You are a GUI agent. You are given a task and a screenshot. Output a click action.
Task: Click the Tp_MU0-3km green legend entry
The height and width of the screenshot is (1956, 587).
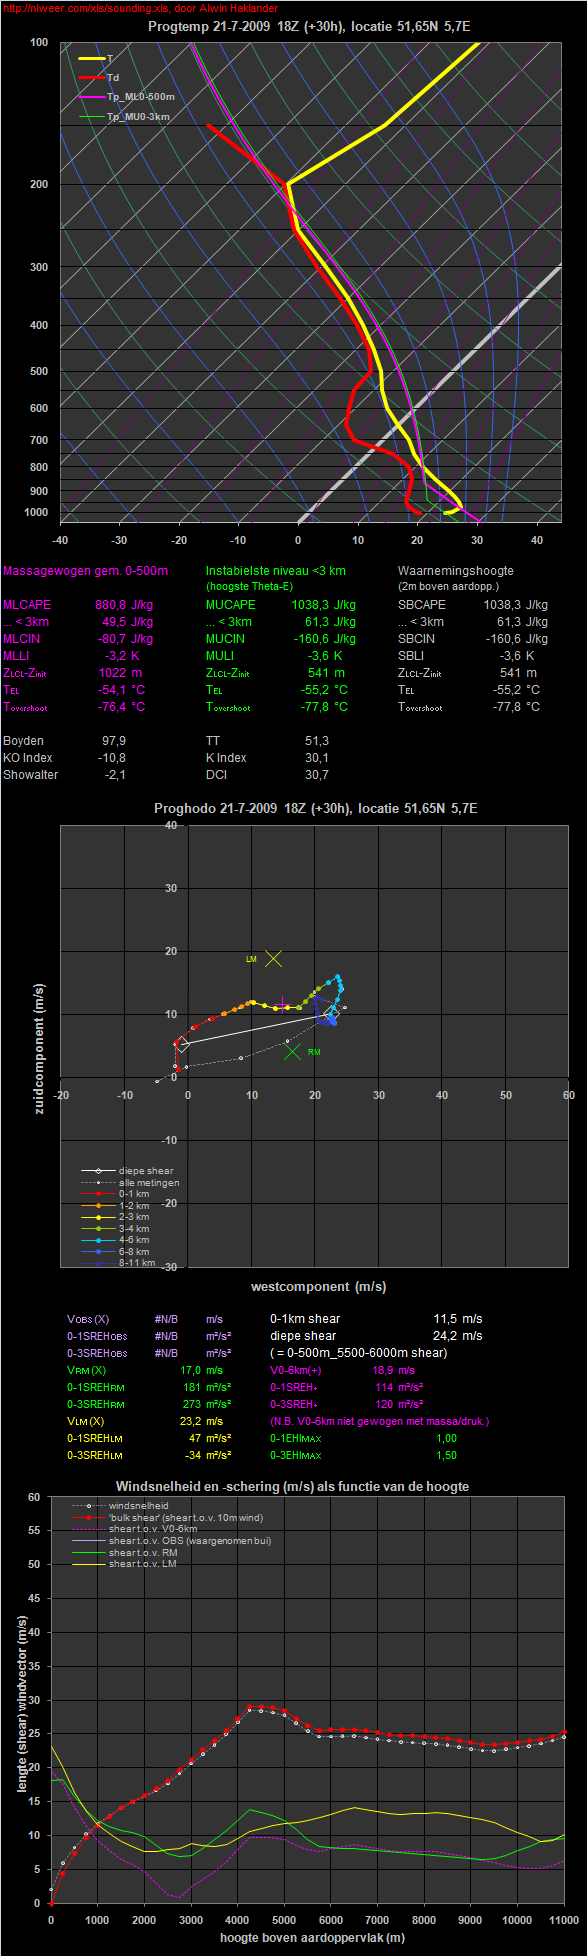click(124, 117)
